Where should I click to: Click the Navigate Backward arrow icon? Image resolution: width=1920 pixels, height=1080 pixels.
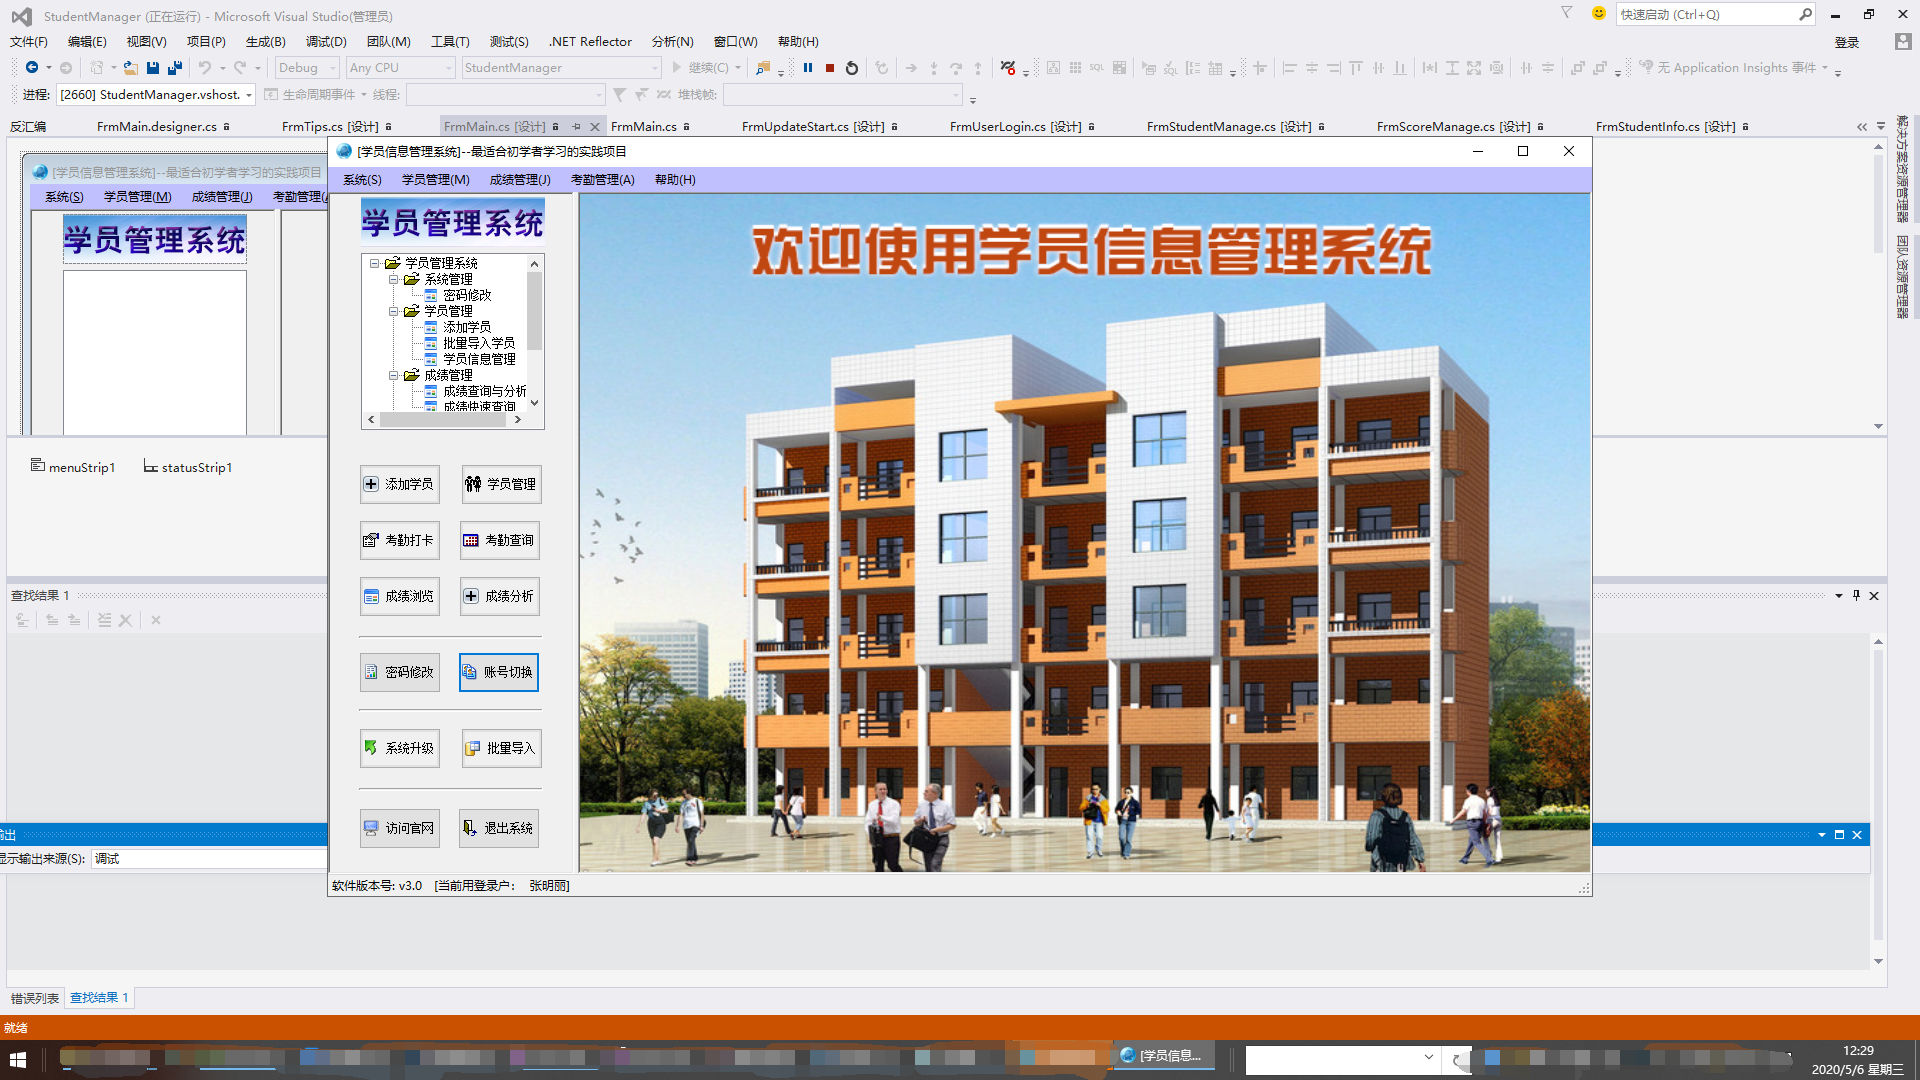tap(32, 68)
